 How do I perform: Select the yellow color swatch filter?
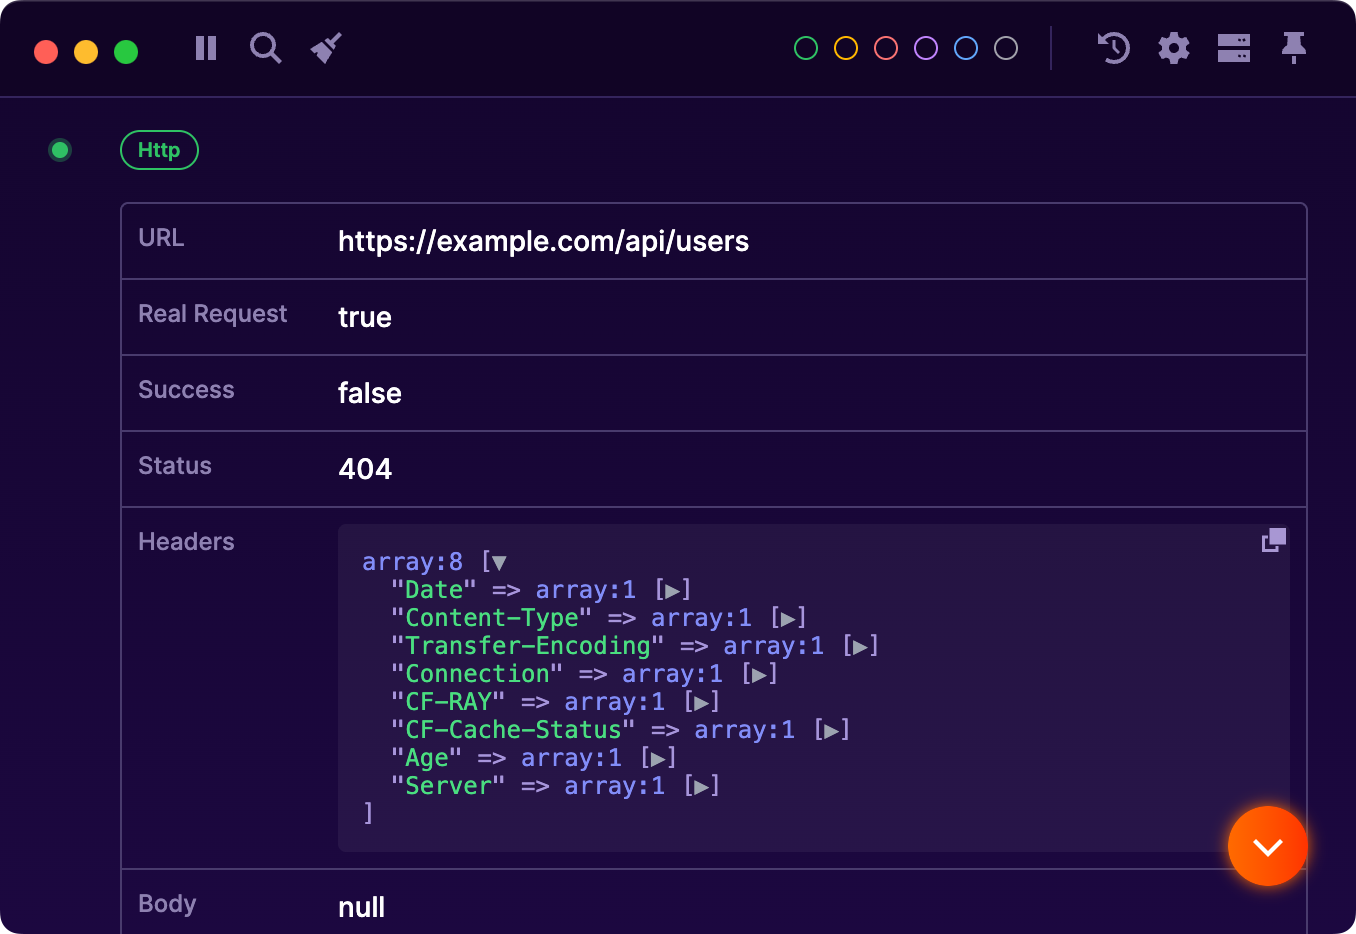pyautogui.click(x=845, y=47)
